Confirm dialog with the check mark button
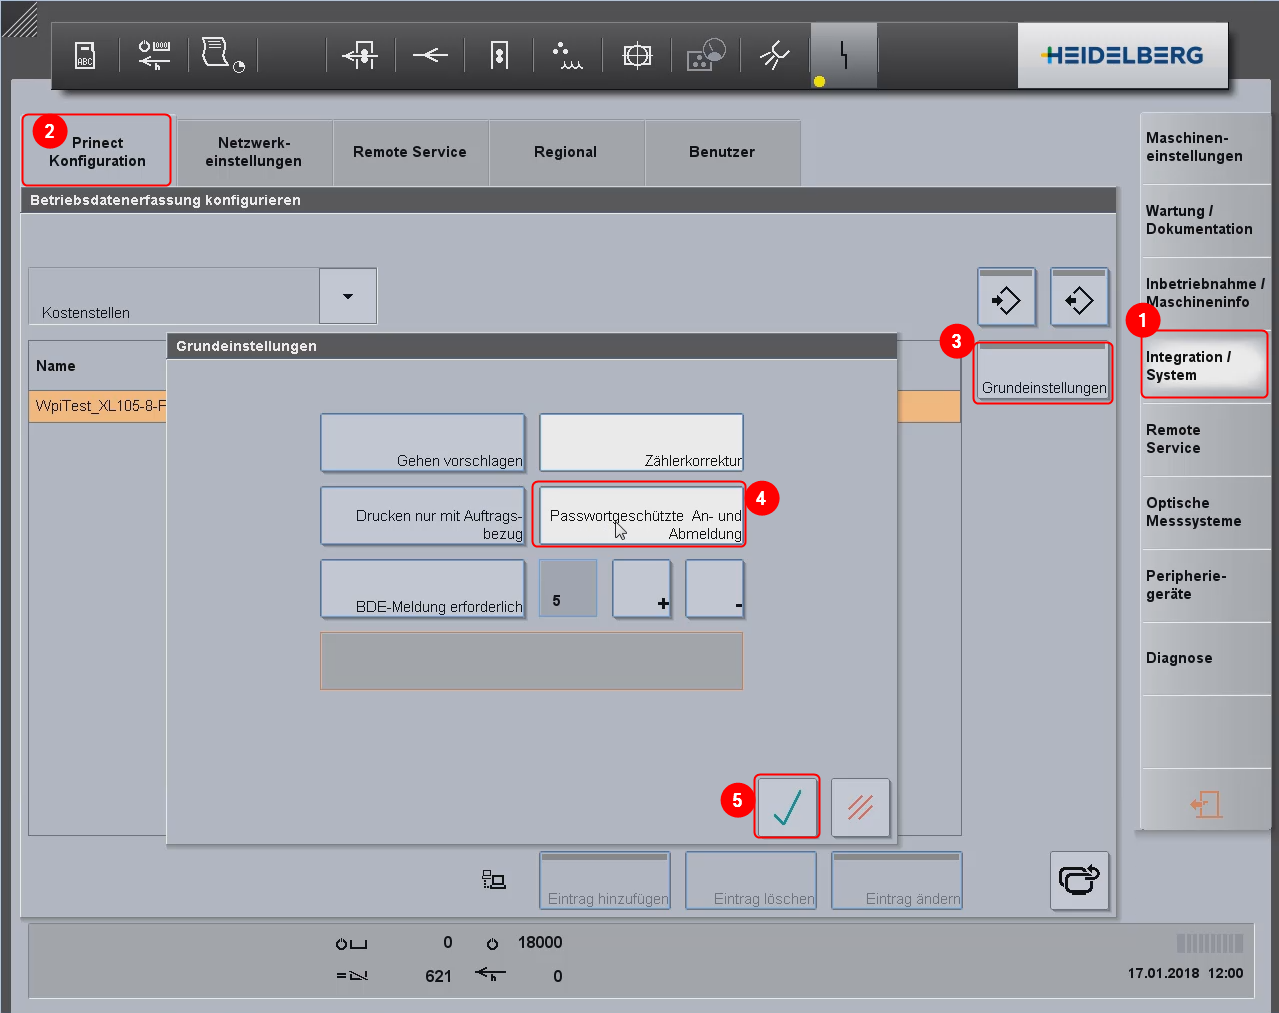The height and width of the screenshot is (1013, 1279). coord(787,807)
